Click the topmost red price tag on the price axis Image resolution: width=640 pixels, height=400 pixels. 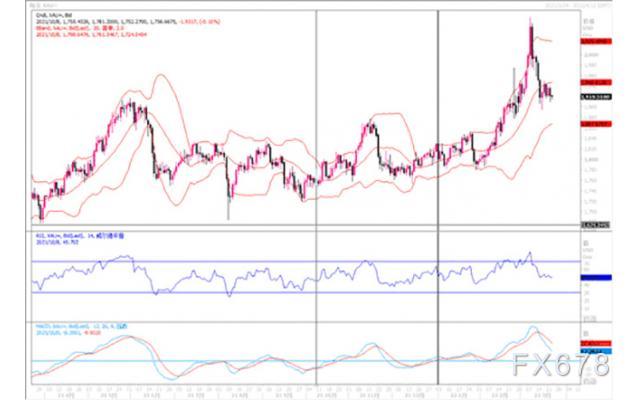pos(596,42)
